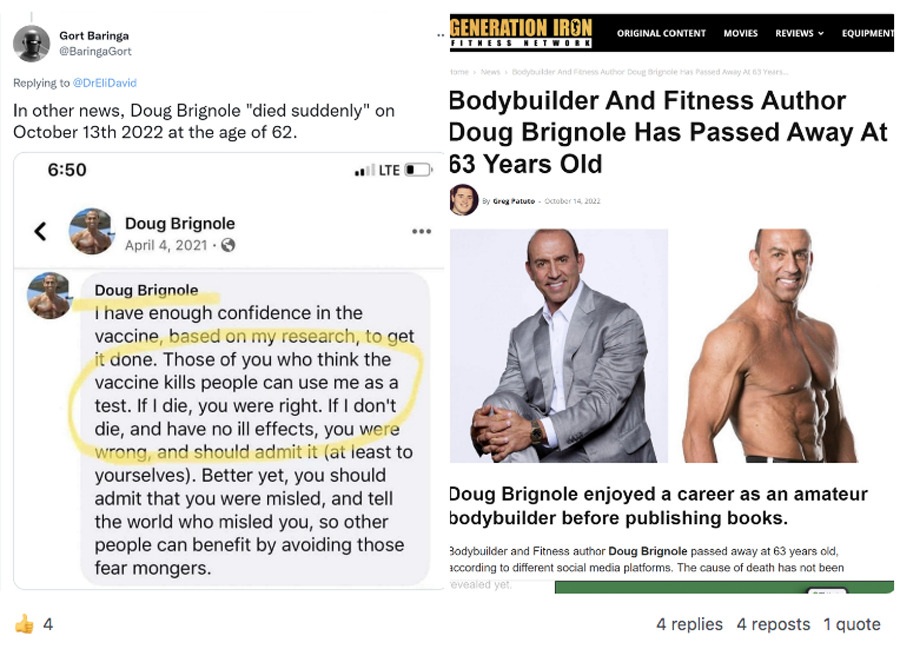Expand the Reviews dropdown menu
Viewport: 900px width, 649px height.
799,33
